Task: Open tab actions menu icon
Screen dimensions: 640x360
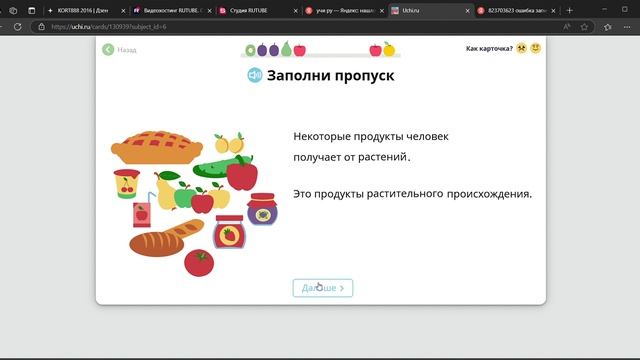Action: (x=31, y=11)
